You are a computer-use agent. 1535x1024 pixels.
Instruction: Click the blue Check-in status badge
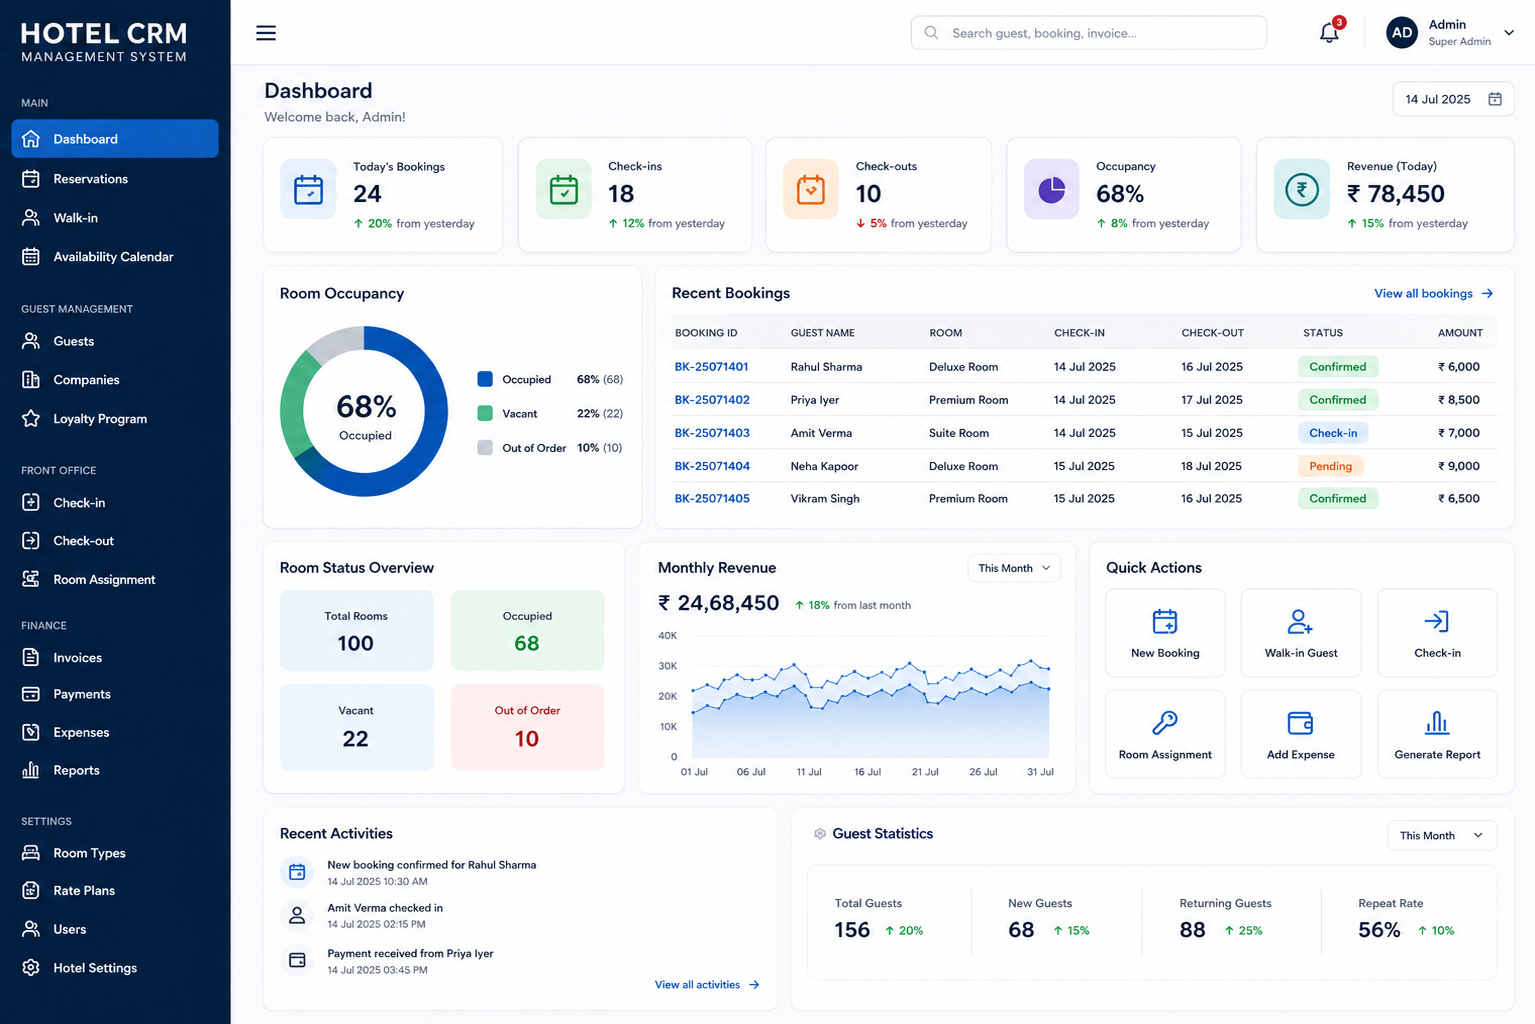1333,433
